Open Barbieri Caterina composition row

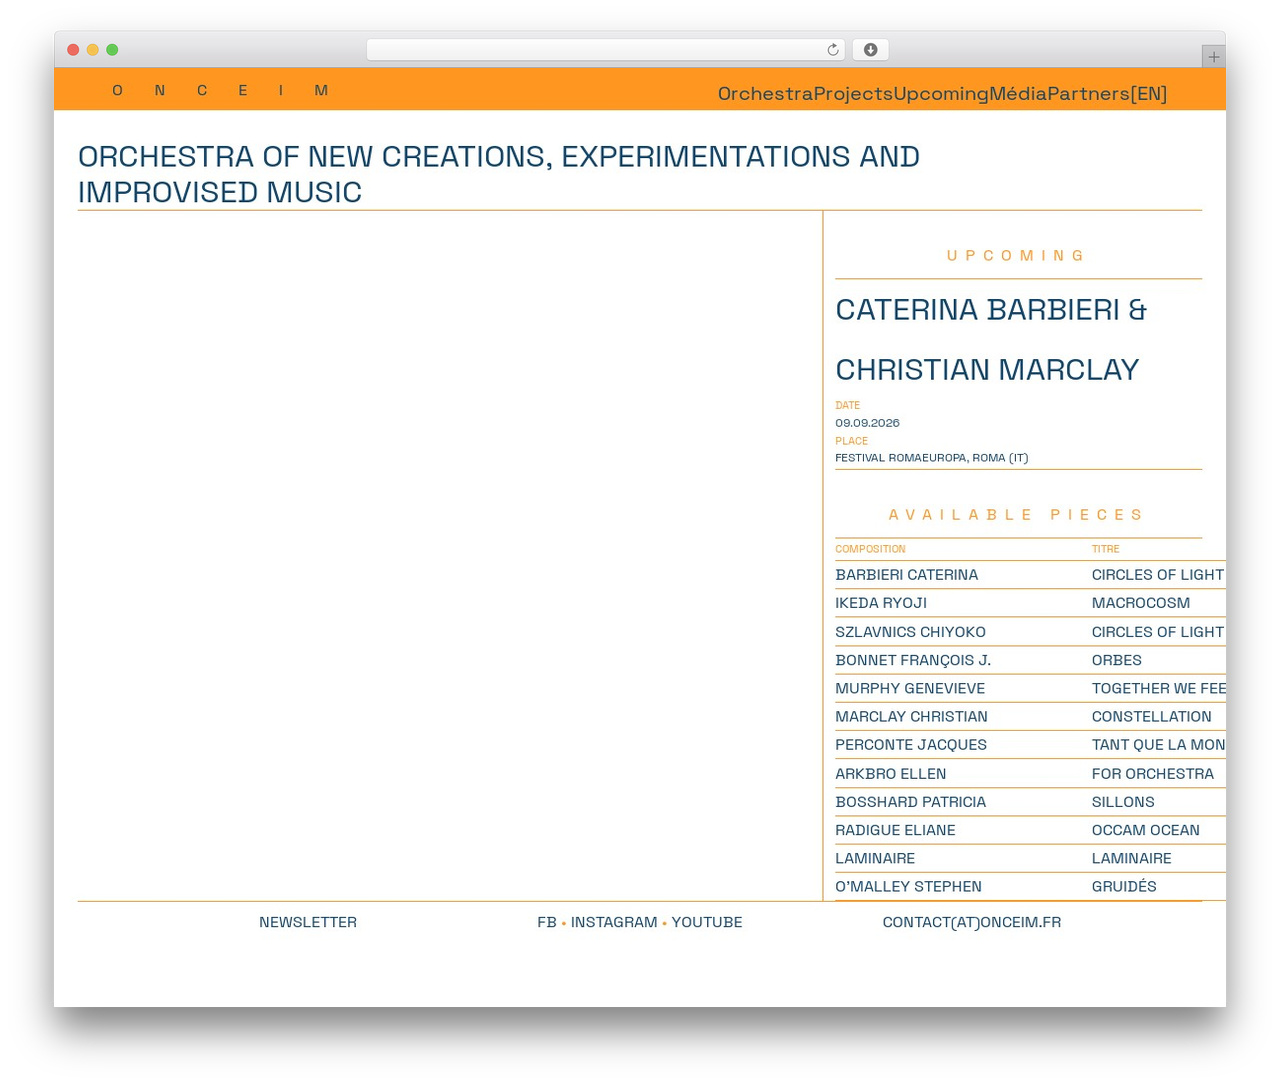tap(1030, 575)
